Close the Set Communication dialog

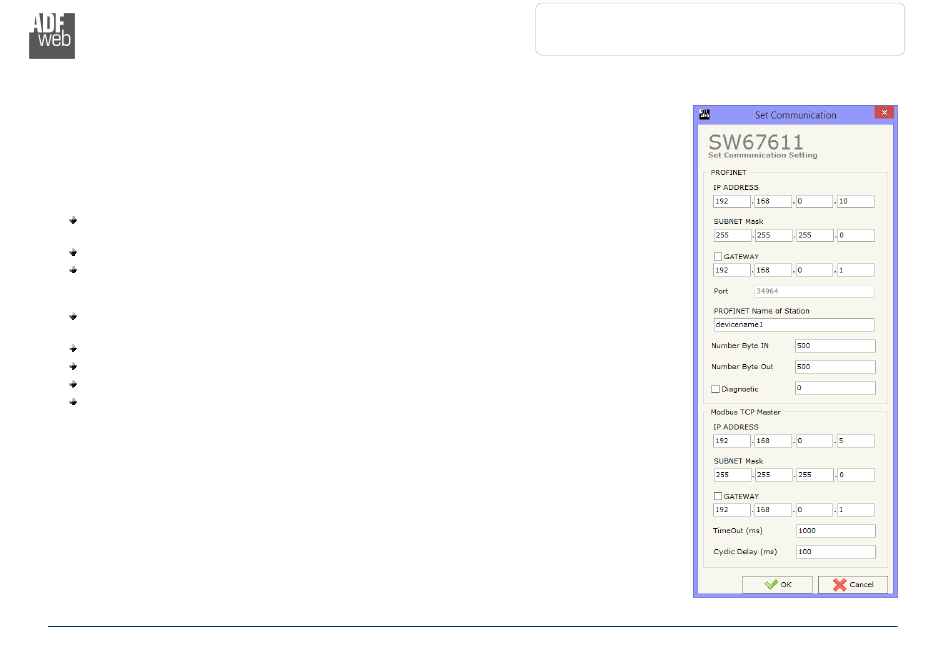(884, 113)
